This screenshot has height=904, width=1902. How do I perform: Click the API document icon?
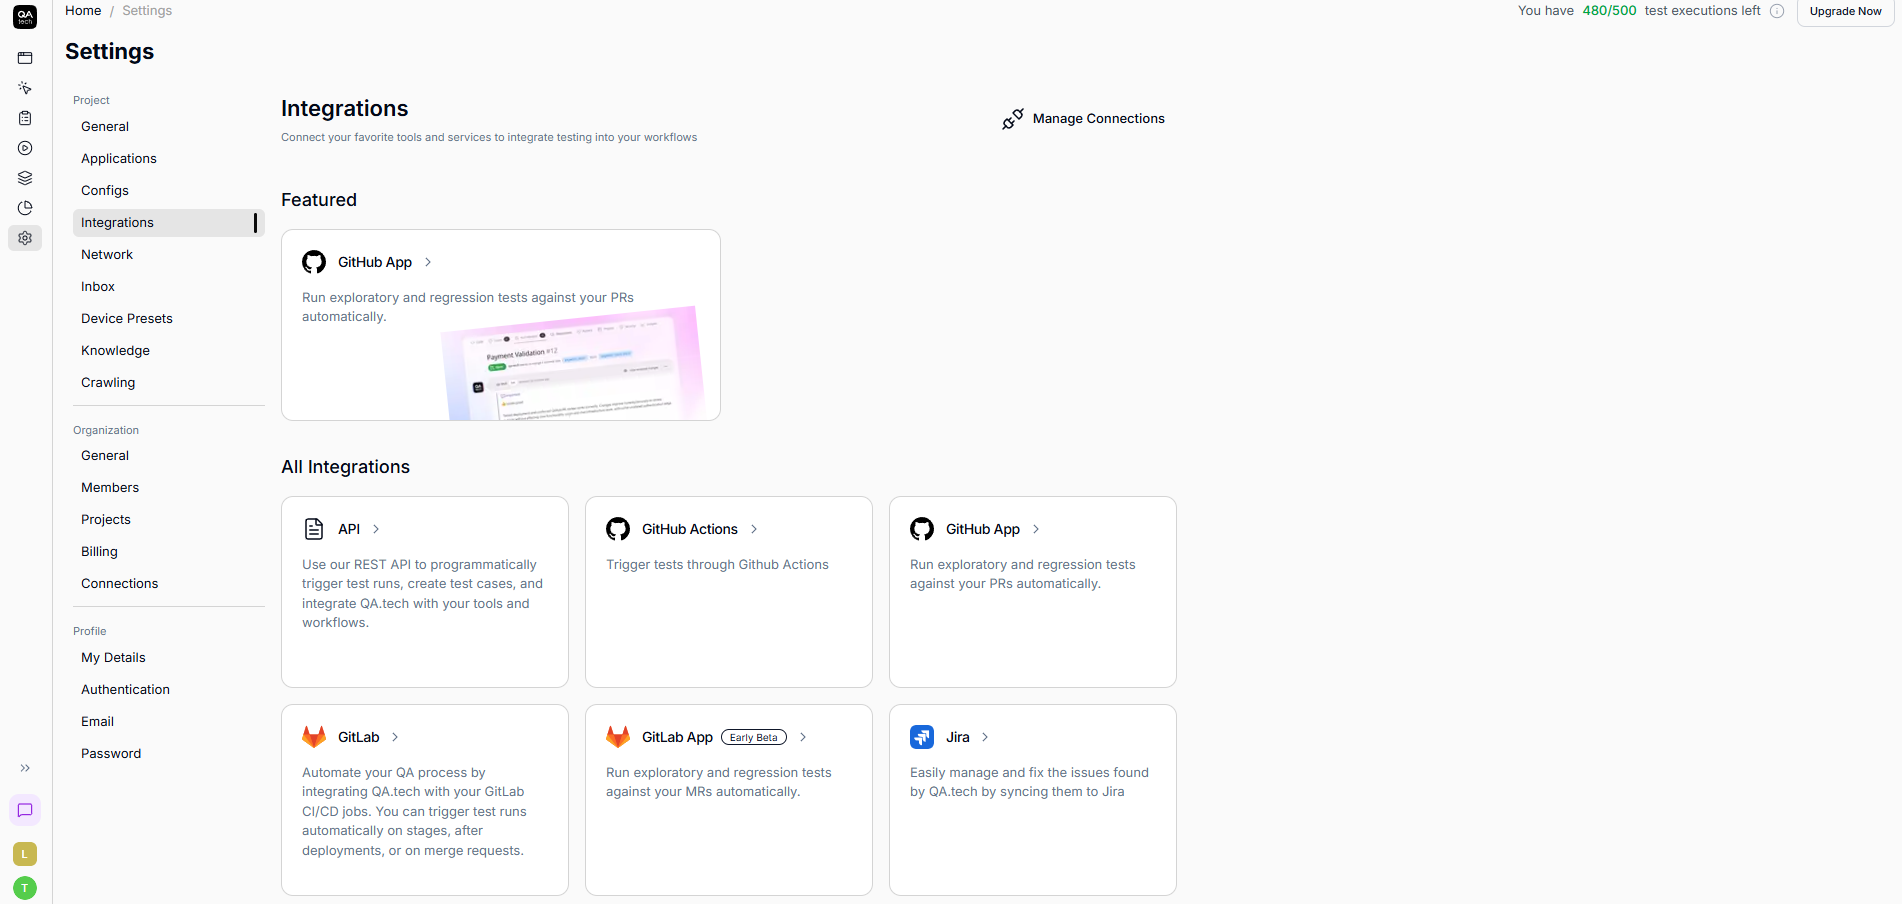tap(314, 529)
